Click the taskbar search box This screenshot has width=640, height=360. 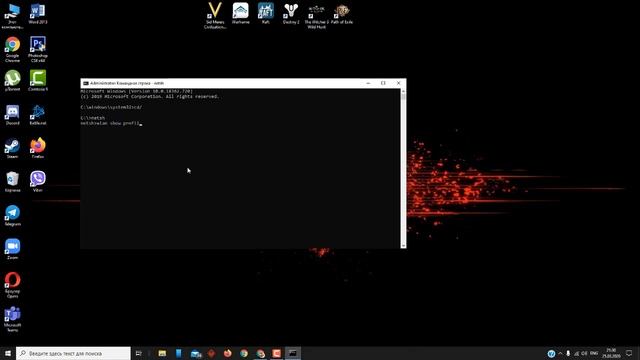(x=73, y=353)
